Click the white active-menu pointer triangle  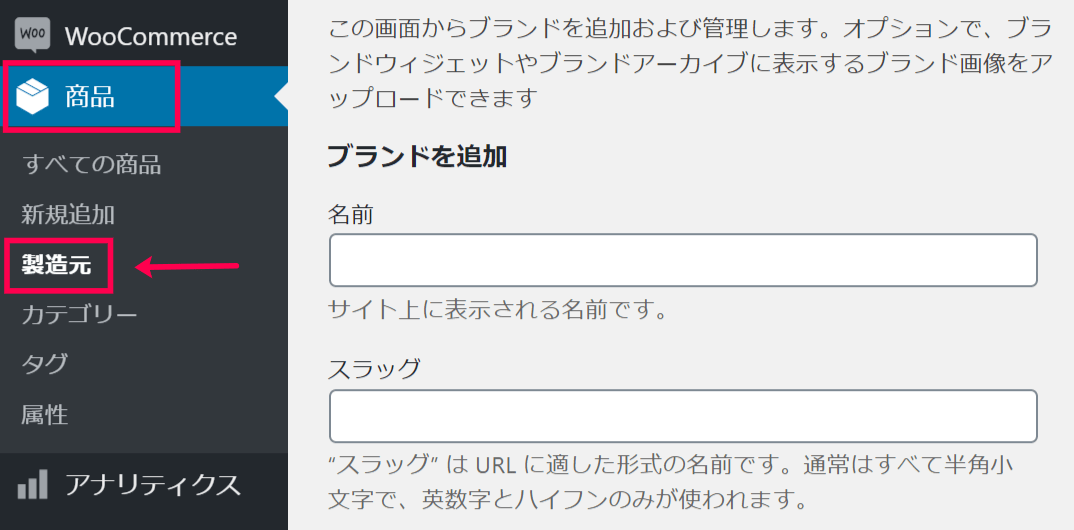281,97
